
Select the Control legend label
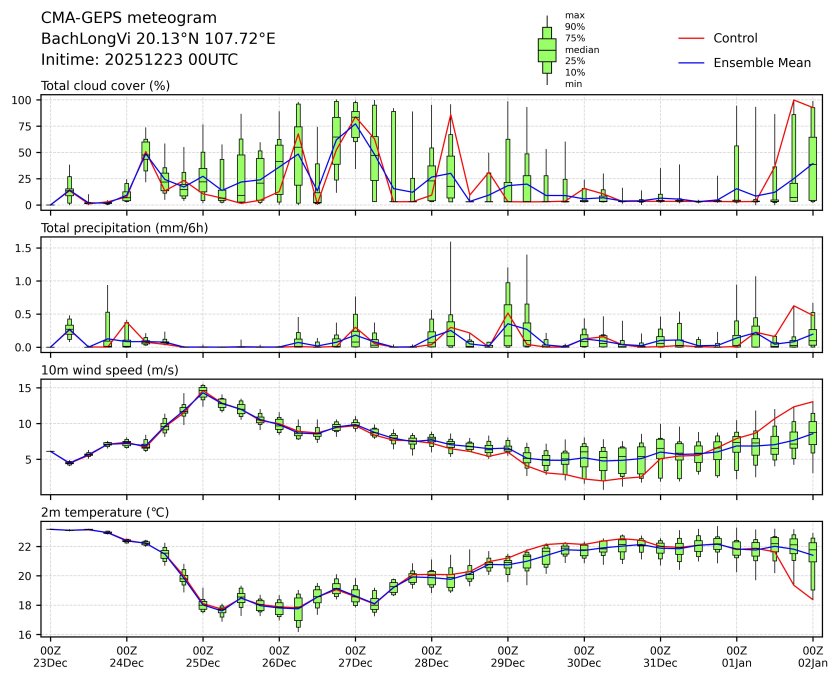pos(735,38)
